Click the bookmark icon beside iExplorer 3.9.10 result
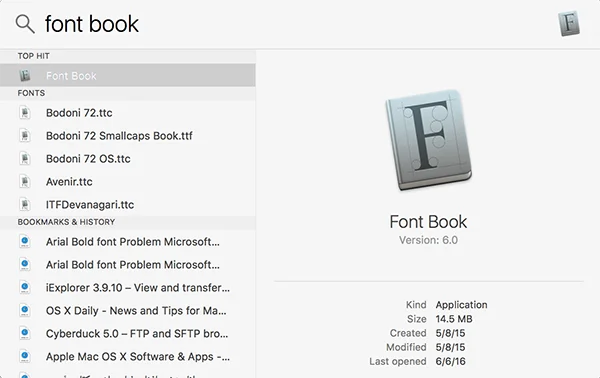Viewport: 600px width, 378px height. coord(25,288)
